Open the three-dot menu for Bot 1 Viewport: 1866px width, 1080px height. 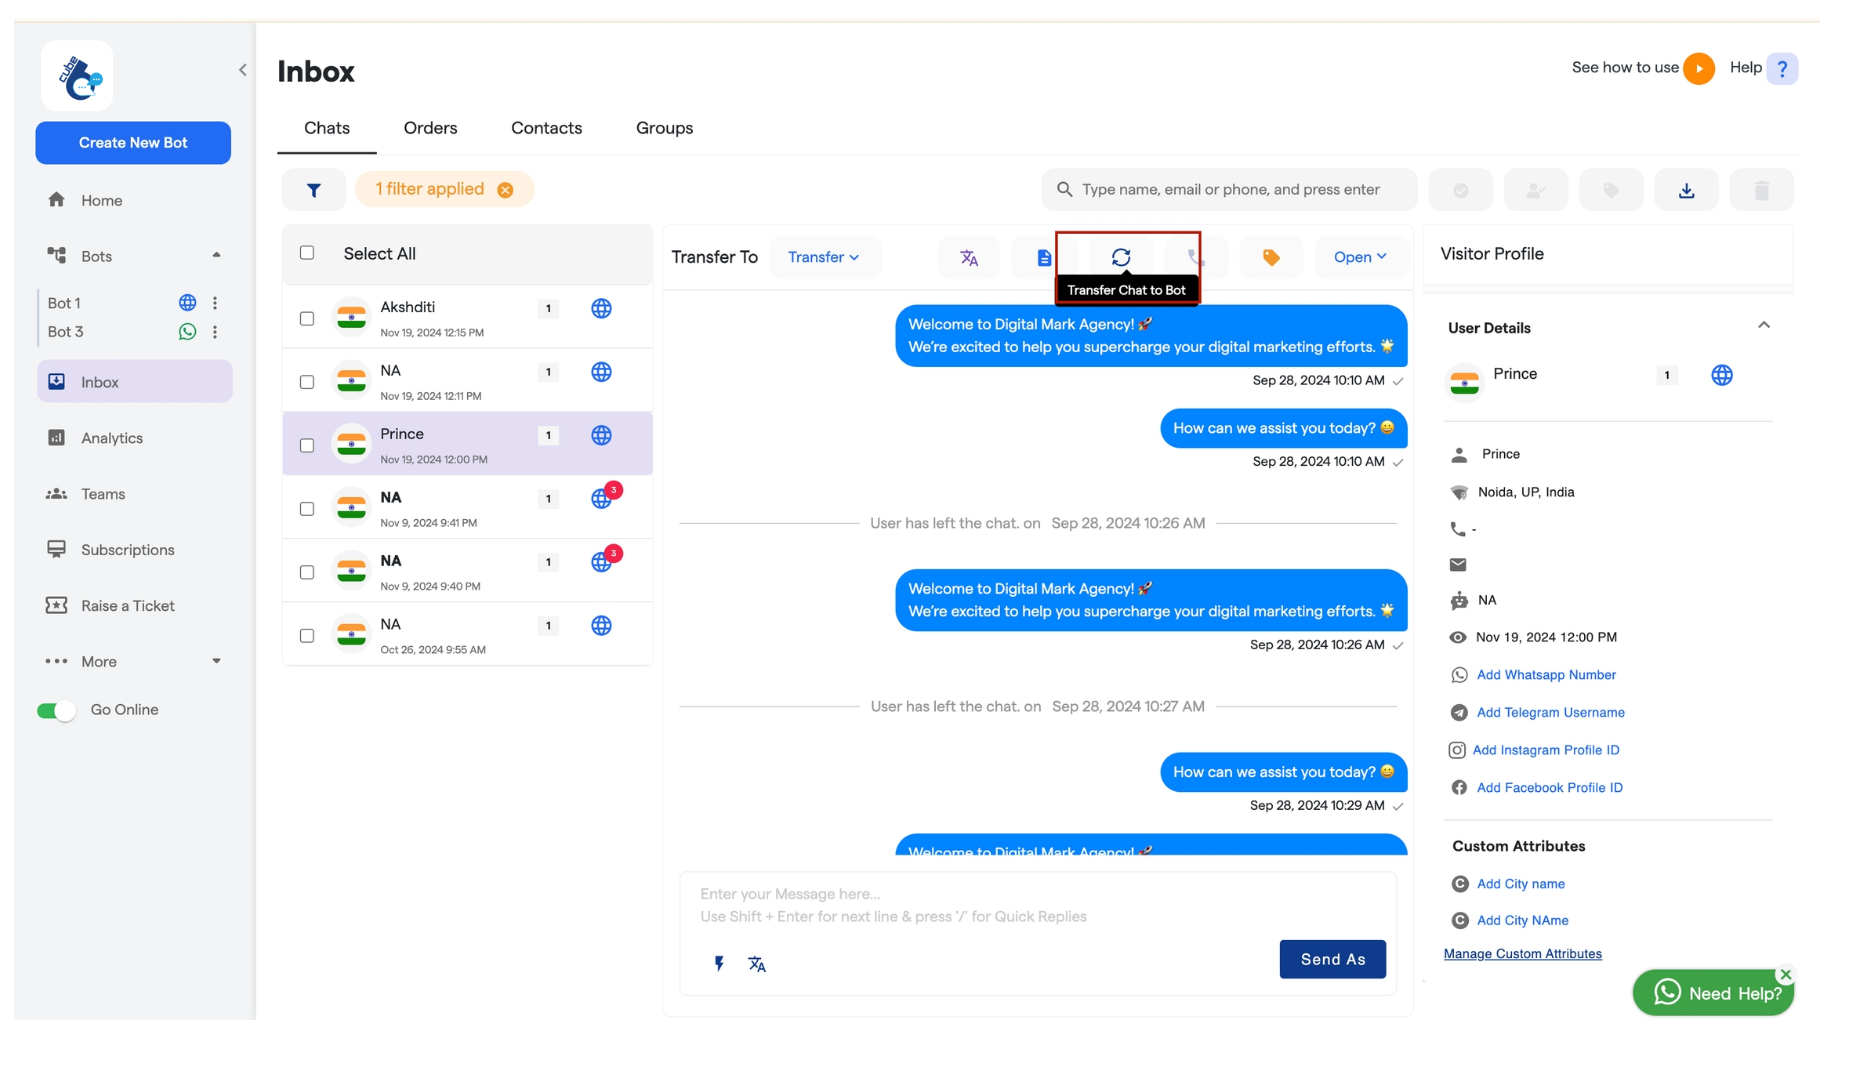215,303
